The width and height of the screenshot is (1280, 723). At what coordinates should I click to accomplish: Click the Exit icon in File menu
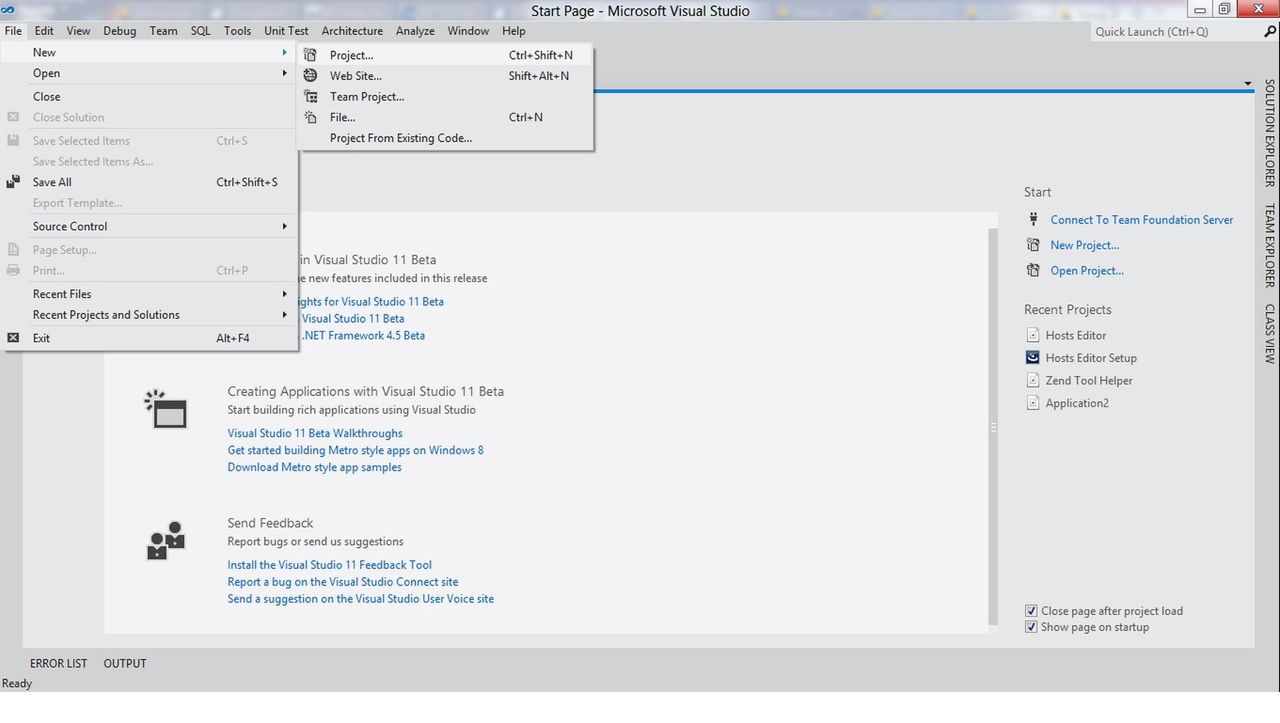(13, 338)
